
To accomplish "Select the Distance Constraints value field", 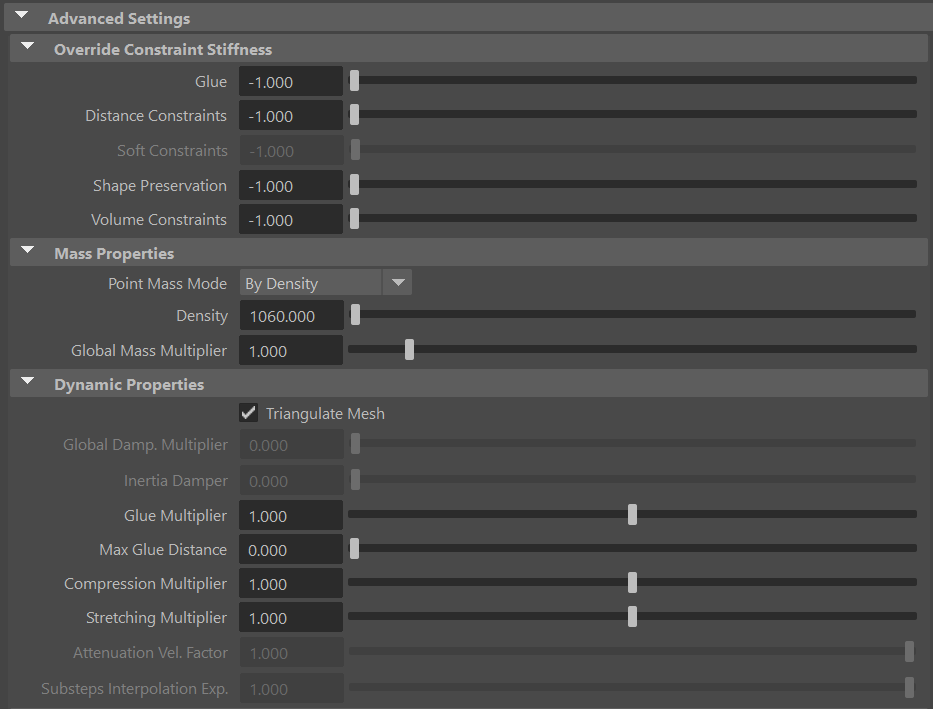I will tap(290, 115).
